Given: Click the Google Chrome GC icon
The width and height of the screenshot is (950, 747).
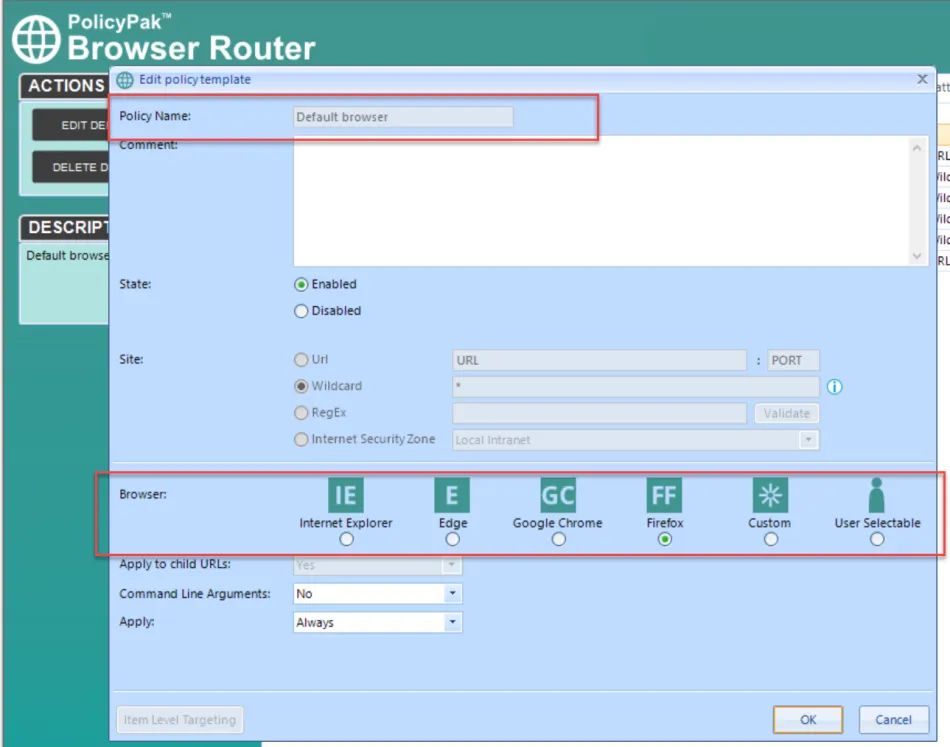Looking at the screenshot, I should point(558,495).
